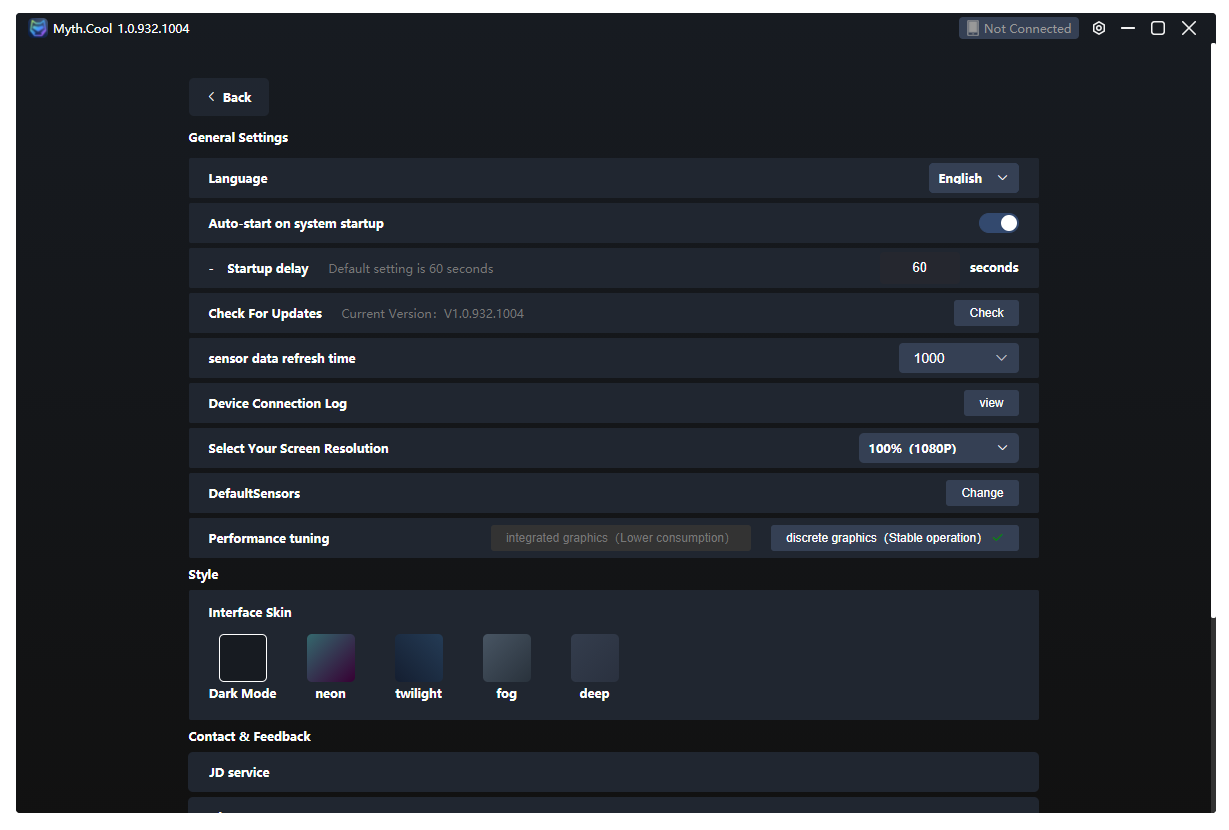Maximize the Myth.Cool window

1158,28
